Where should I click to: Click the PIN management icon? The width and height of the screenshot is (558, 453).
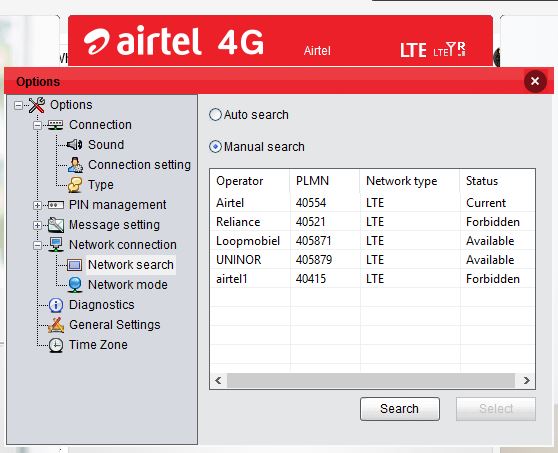tap(56, 205)
